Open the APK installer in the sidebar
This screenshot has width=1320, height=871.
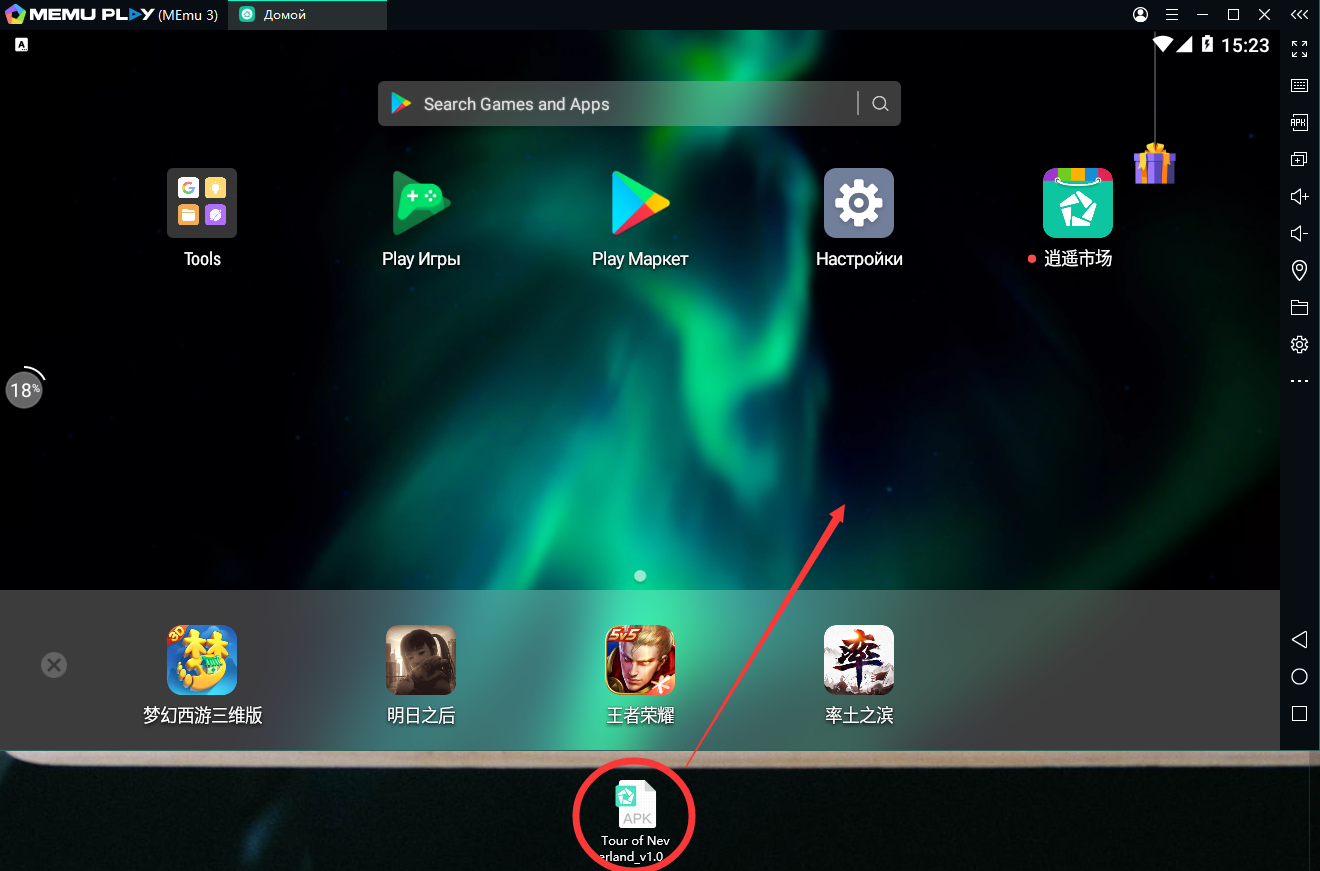click(x=1299, y=122)
